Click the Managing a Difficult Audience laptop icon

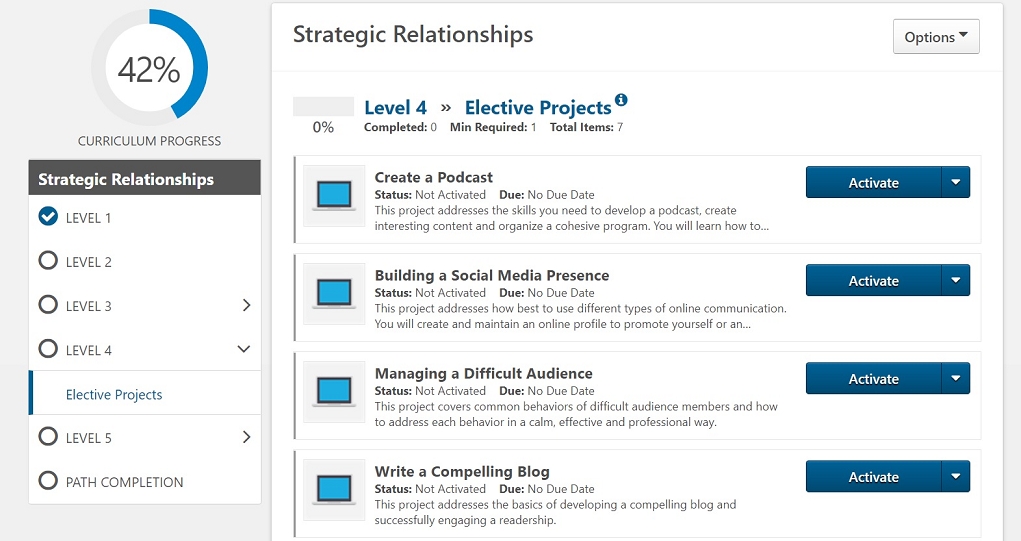[334, 392]
